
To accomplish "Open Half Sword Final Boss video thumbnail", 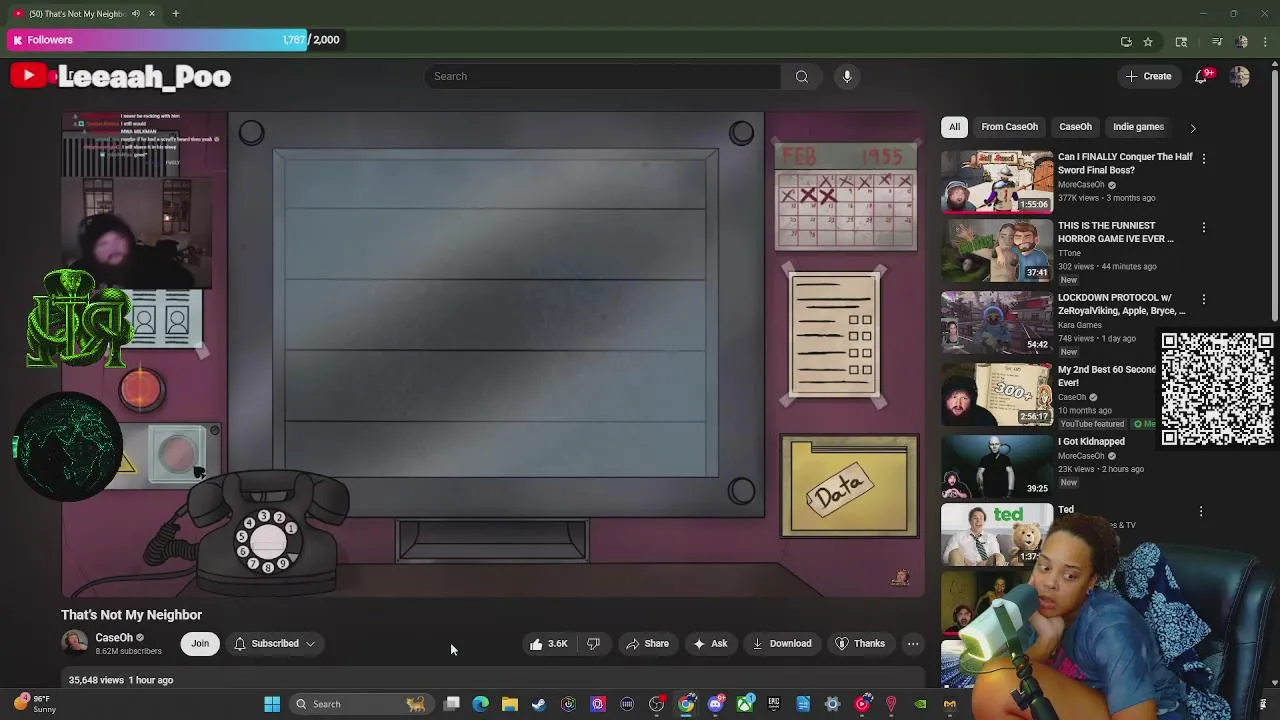I will 997,181.
